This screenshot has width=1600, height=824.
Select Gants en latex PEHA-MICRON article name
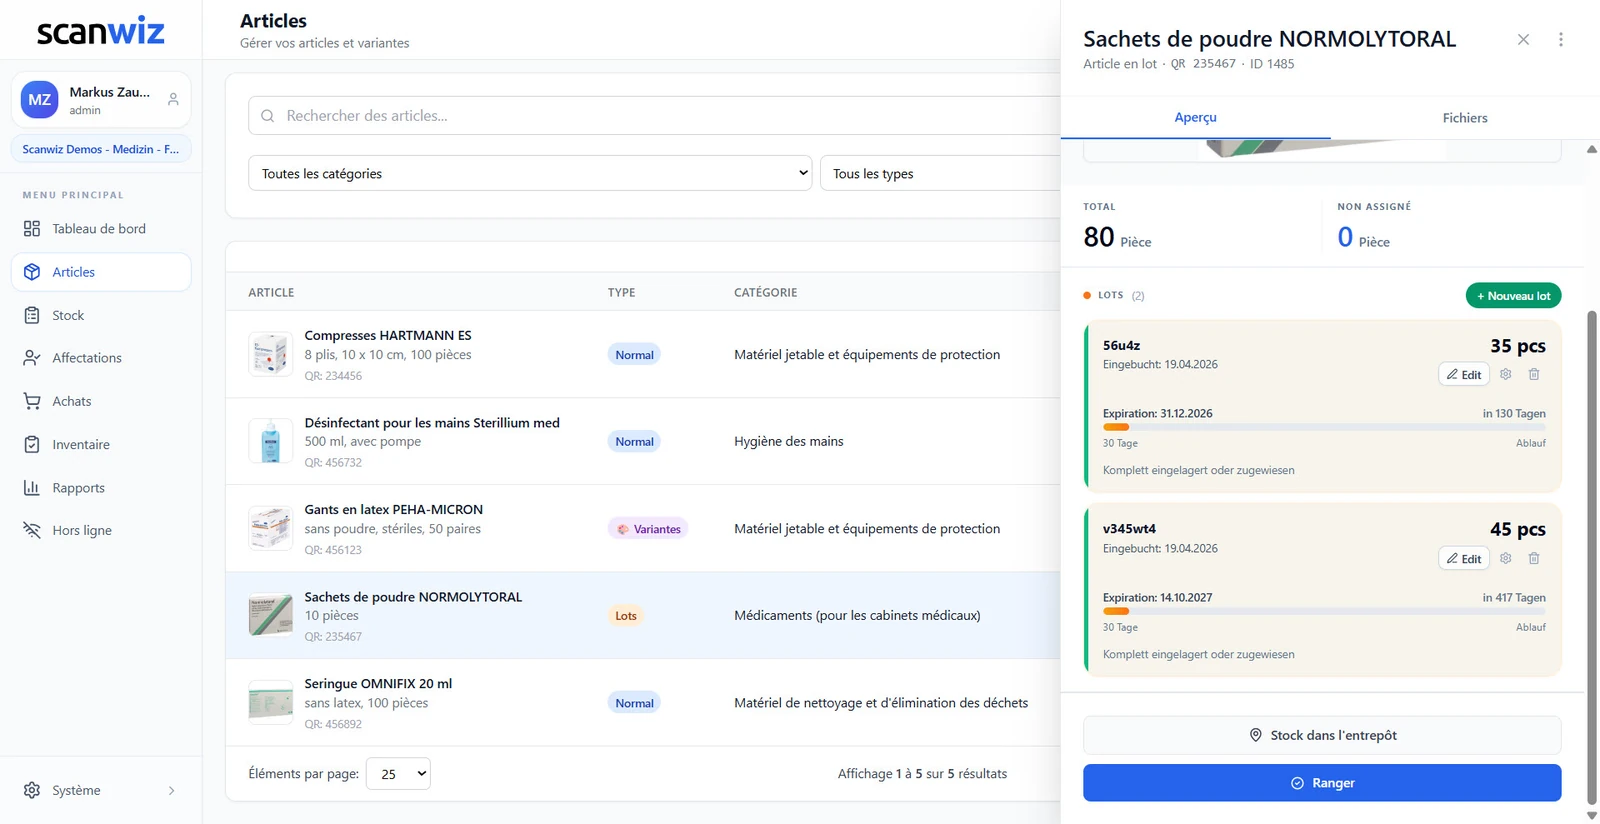point(394,509)
